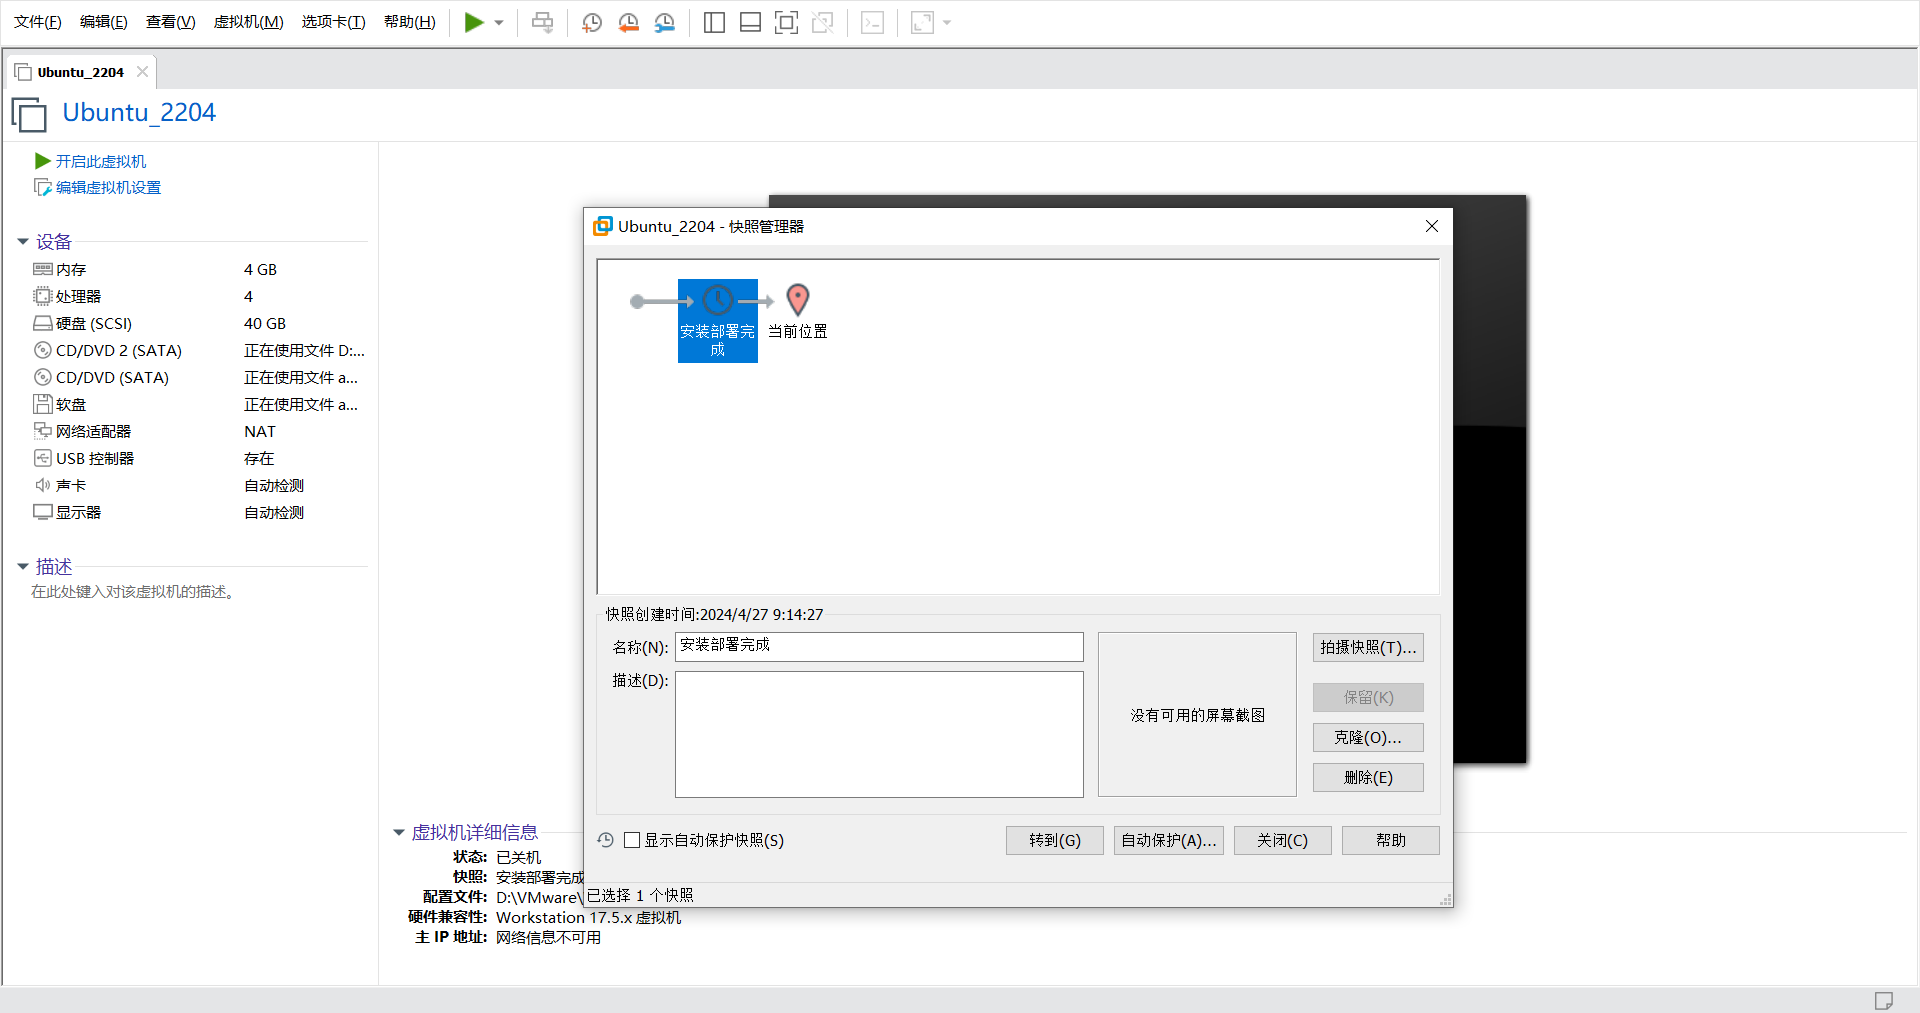Click the 4 GB memory value

[260, 269]
